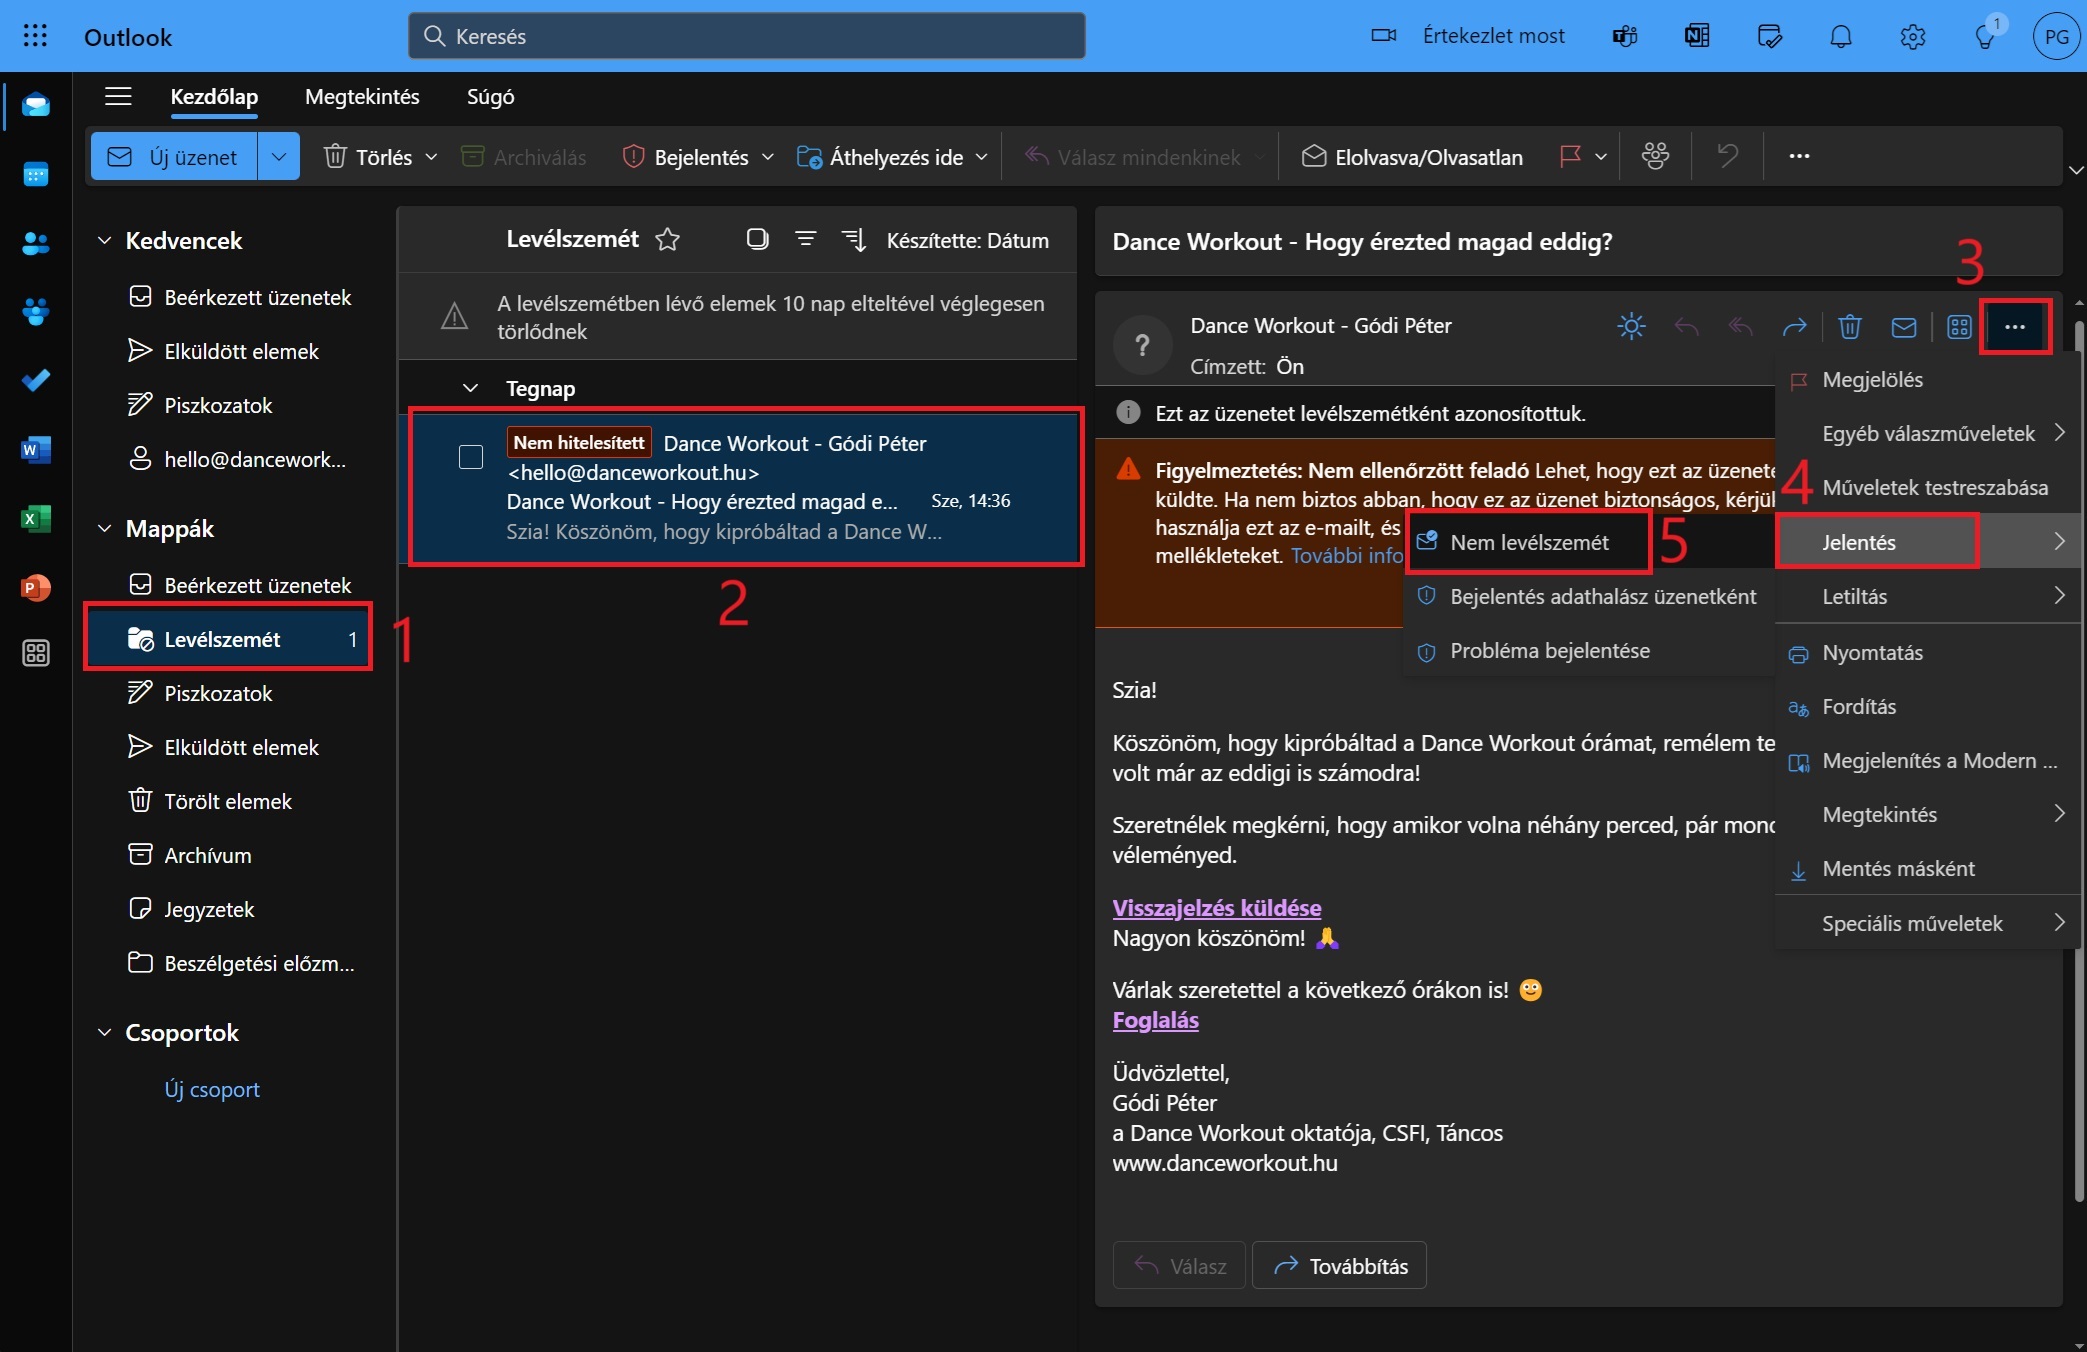This screenshot has height=1352, width=2087.
Task: Choose Mentés másként menu entry
Action: pos(1927,868)
